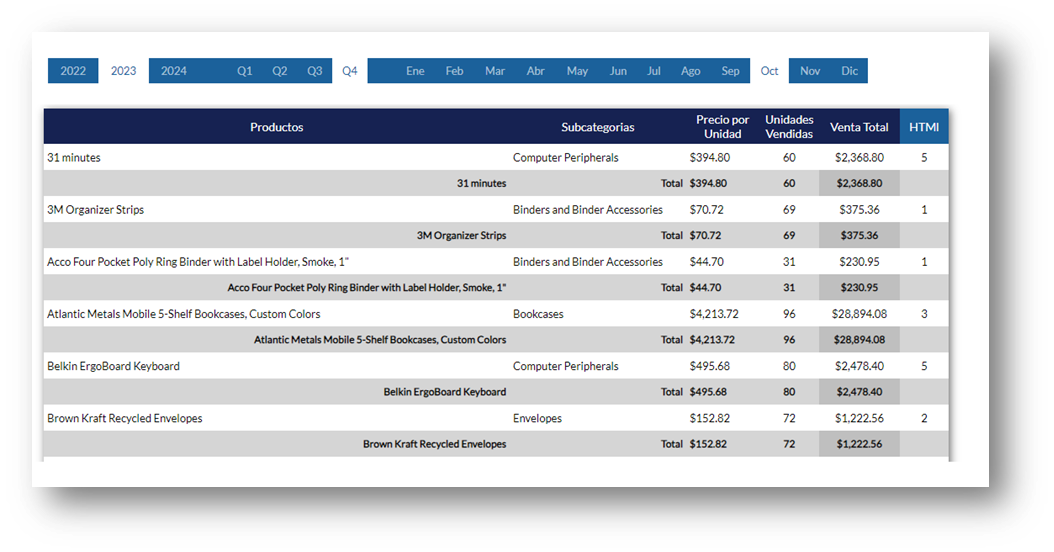Sort by Unidades Vendidas header
The width and height of the screenshot is (1054, 552).
(x=789, y=126)
